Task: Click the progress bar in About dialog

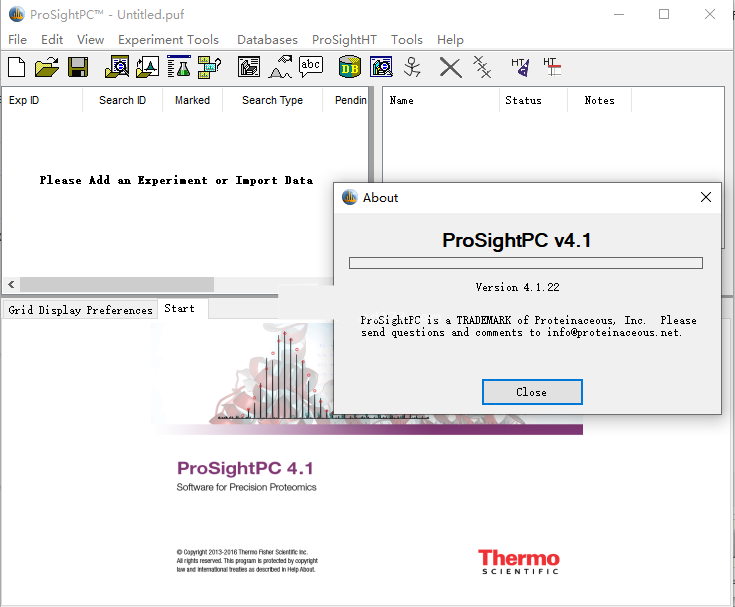Action: pyautogui.click(x=525, y=263)
